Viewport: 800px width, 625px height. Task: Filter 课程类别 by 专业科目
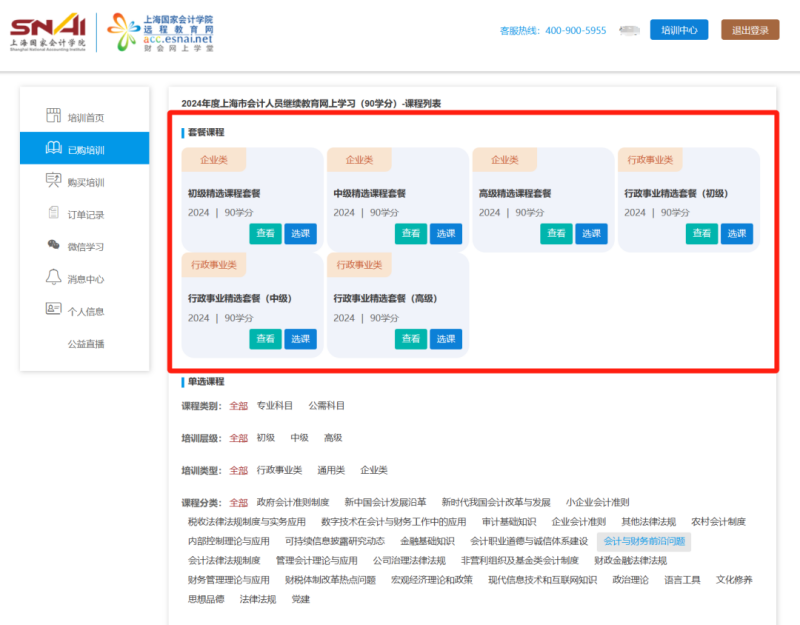(x=275, y=406)
